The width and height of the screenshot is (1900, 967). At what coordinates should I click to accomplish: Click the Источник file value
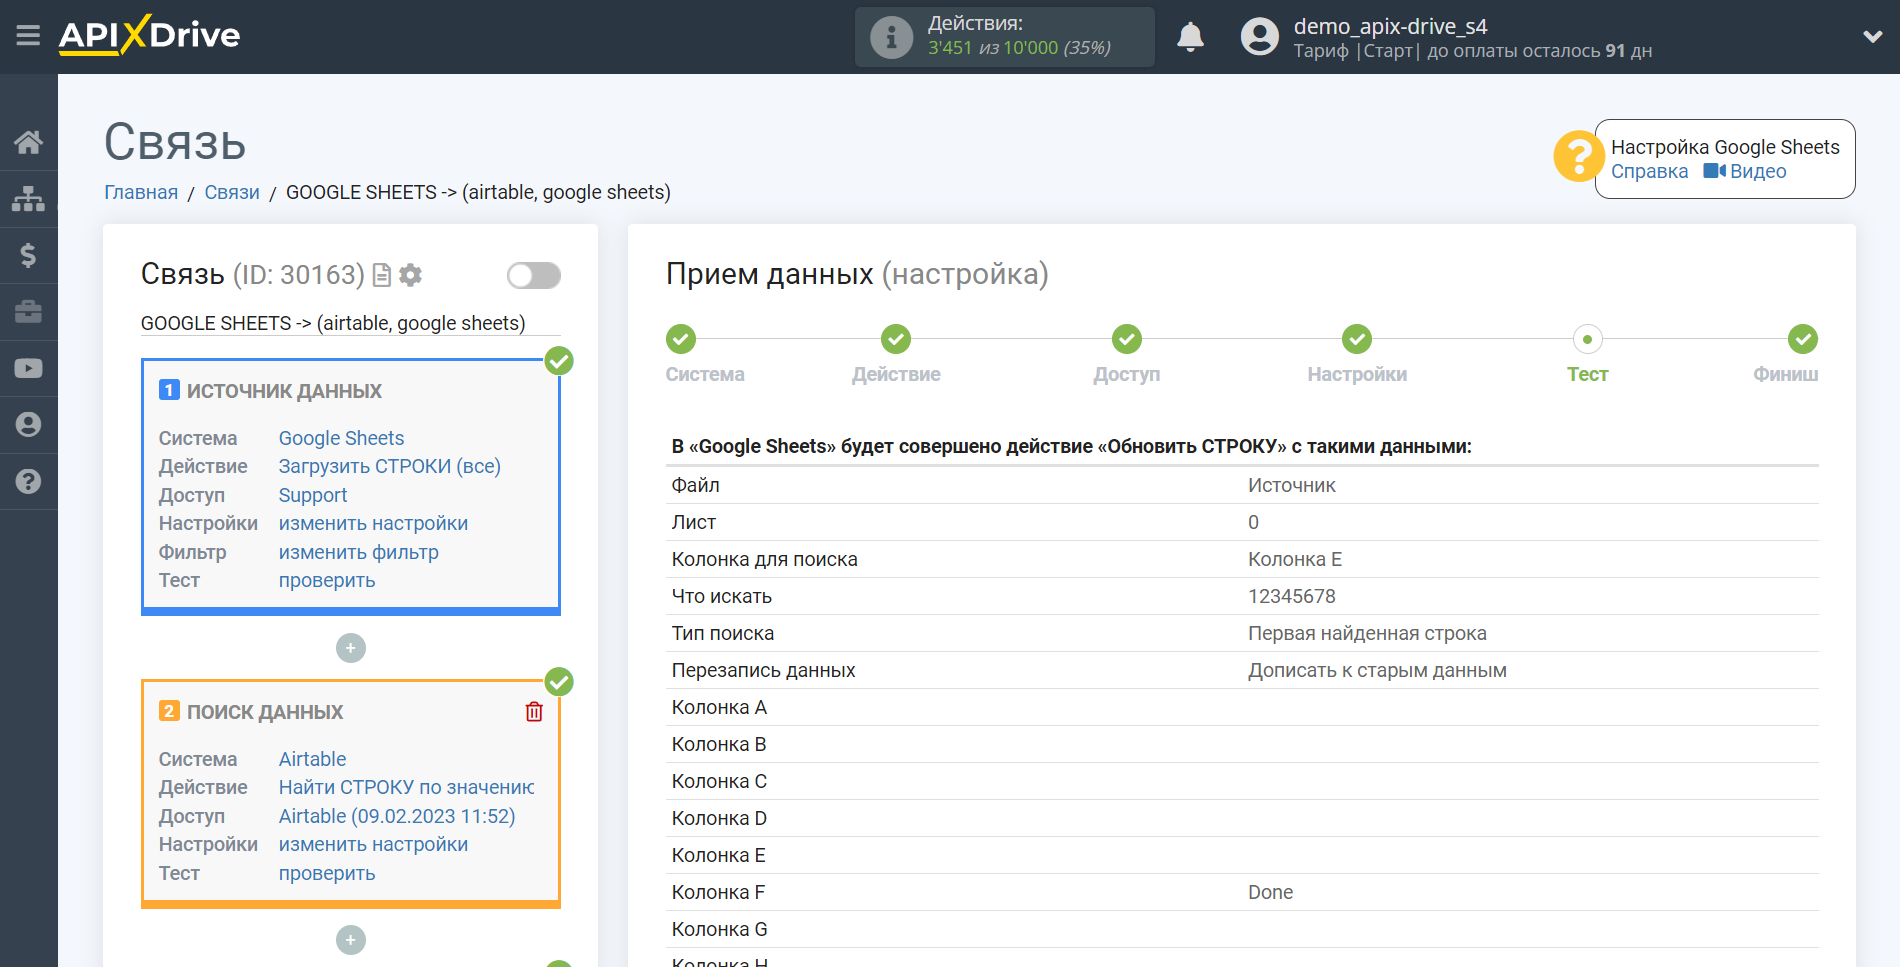tap(1292, 485)
